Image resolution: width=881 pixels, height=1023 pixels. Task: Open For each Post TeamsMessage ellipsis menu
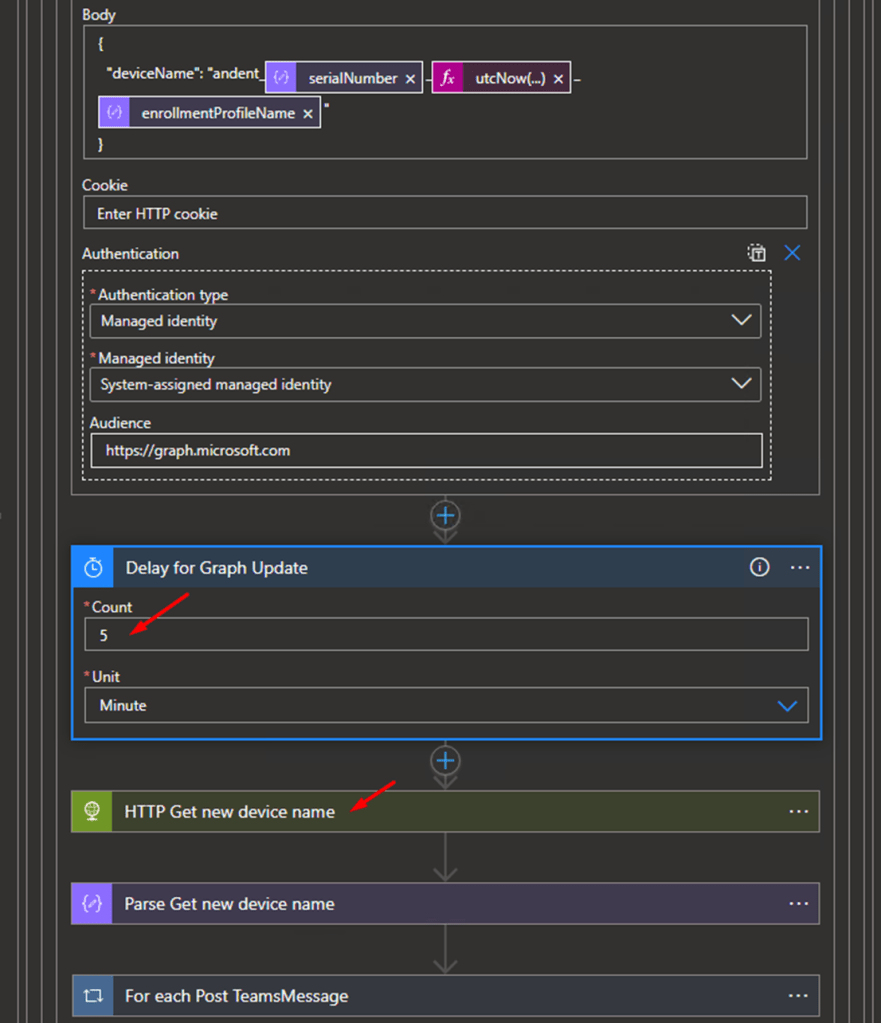(798, 996)
